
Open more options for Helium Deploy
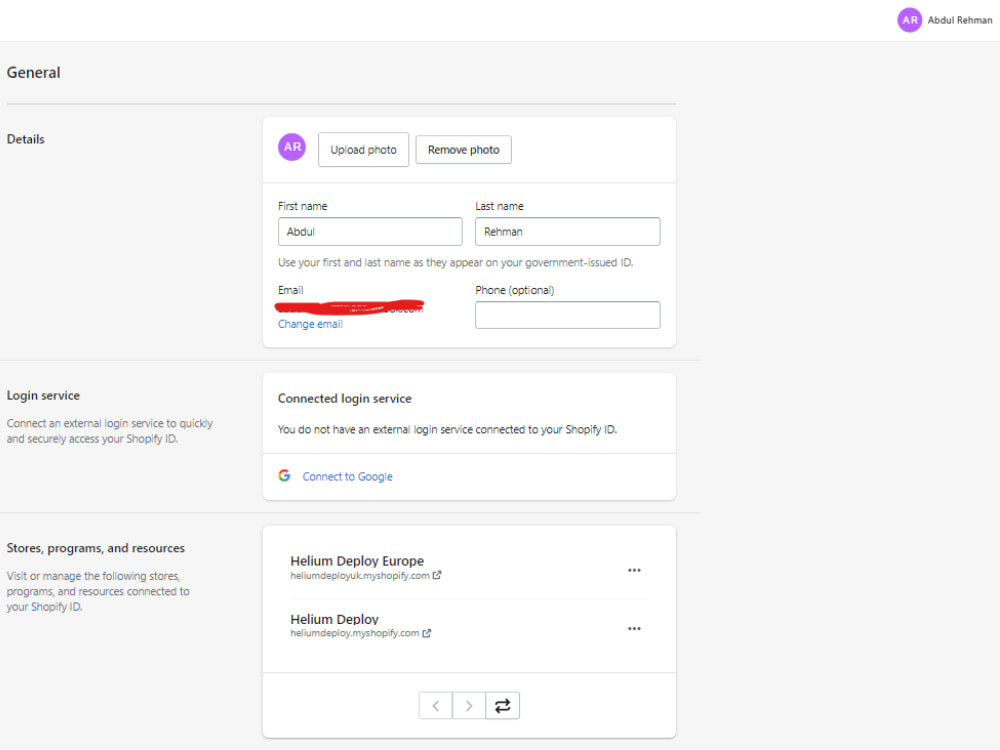[x=634, y=628]
